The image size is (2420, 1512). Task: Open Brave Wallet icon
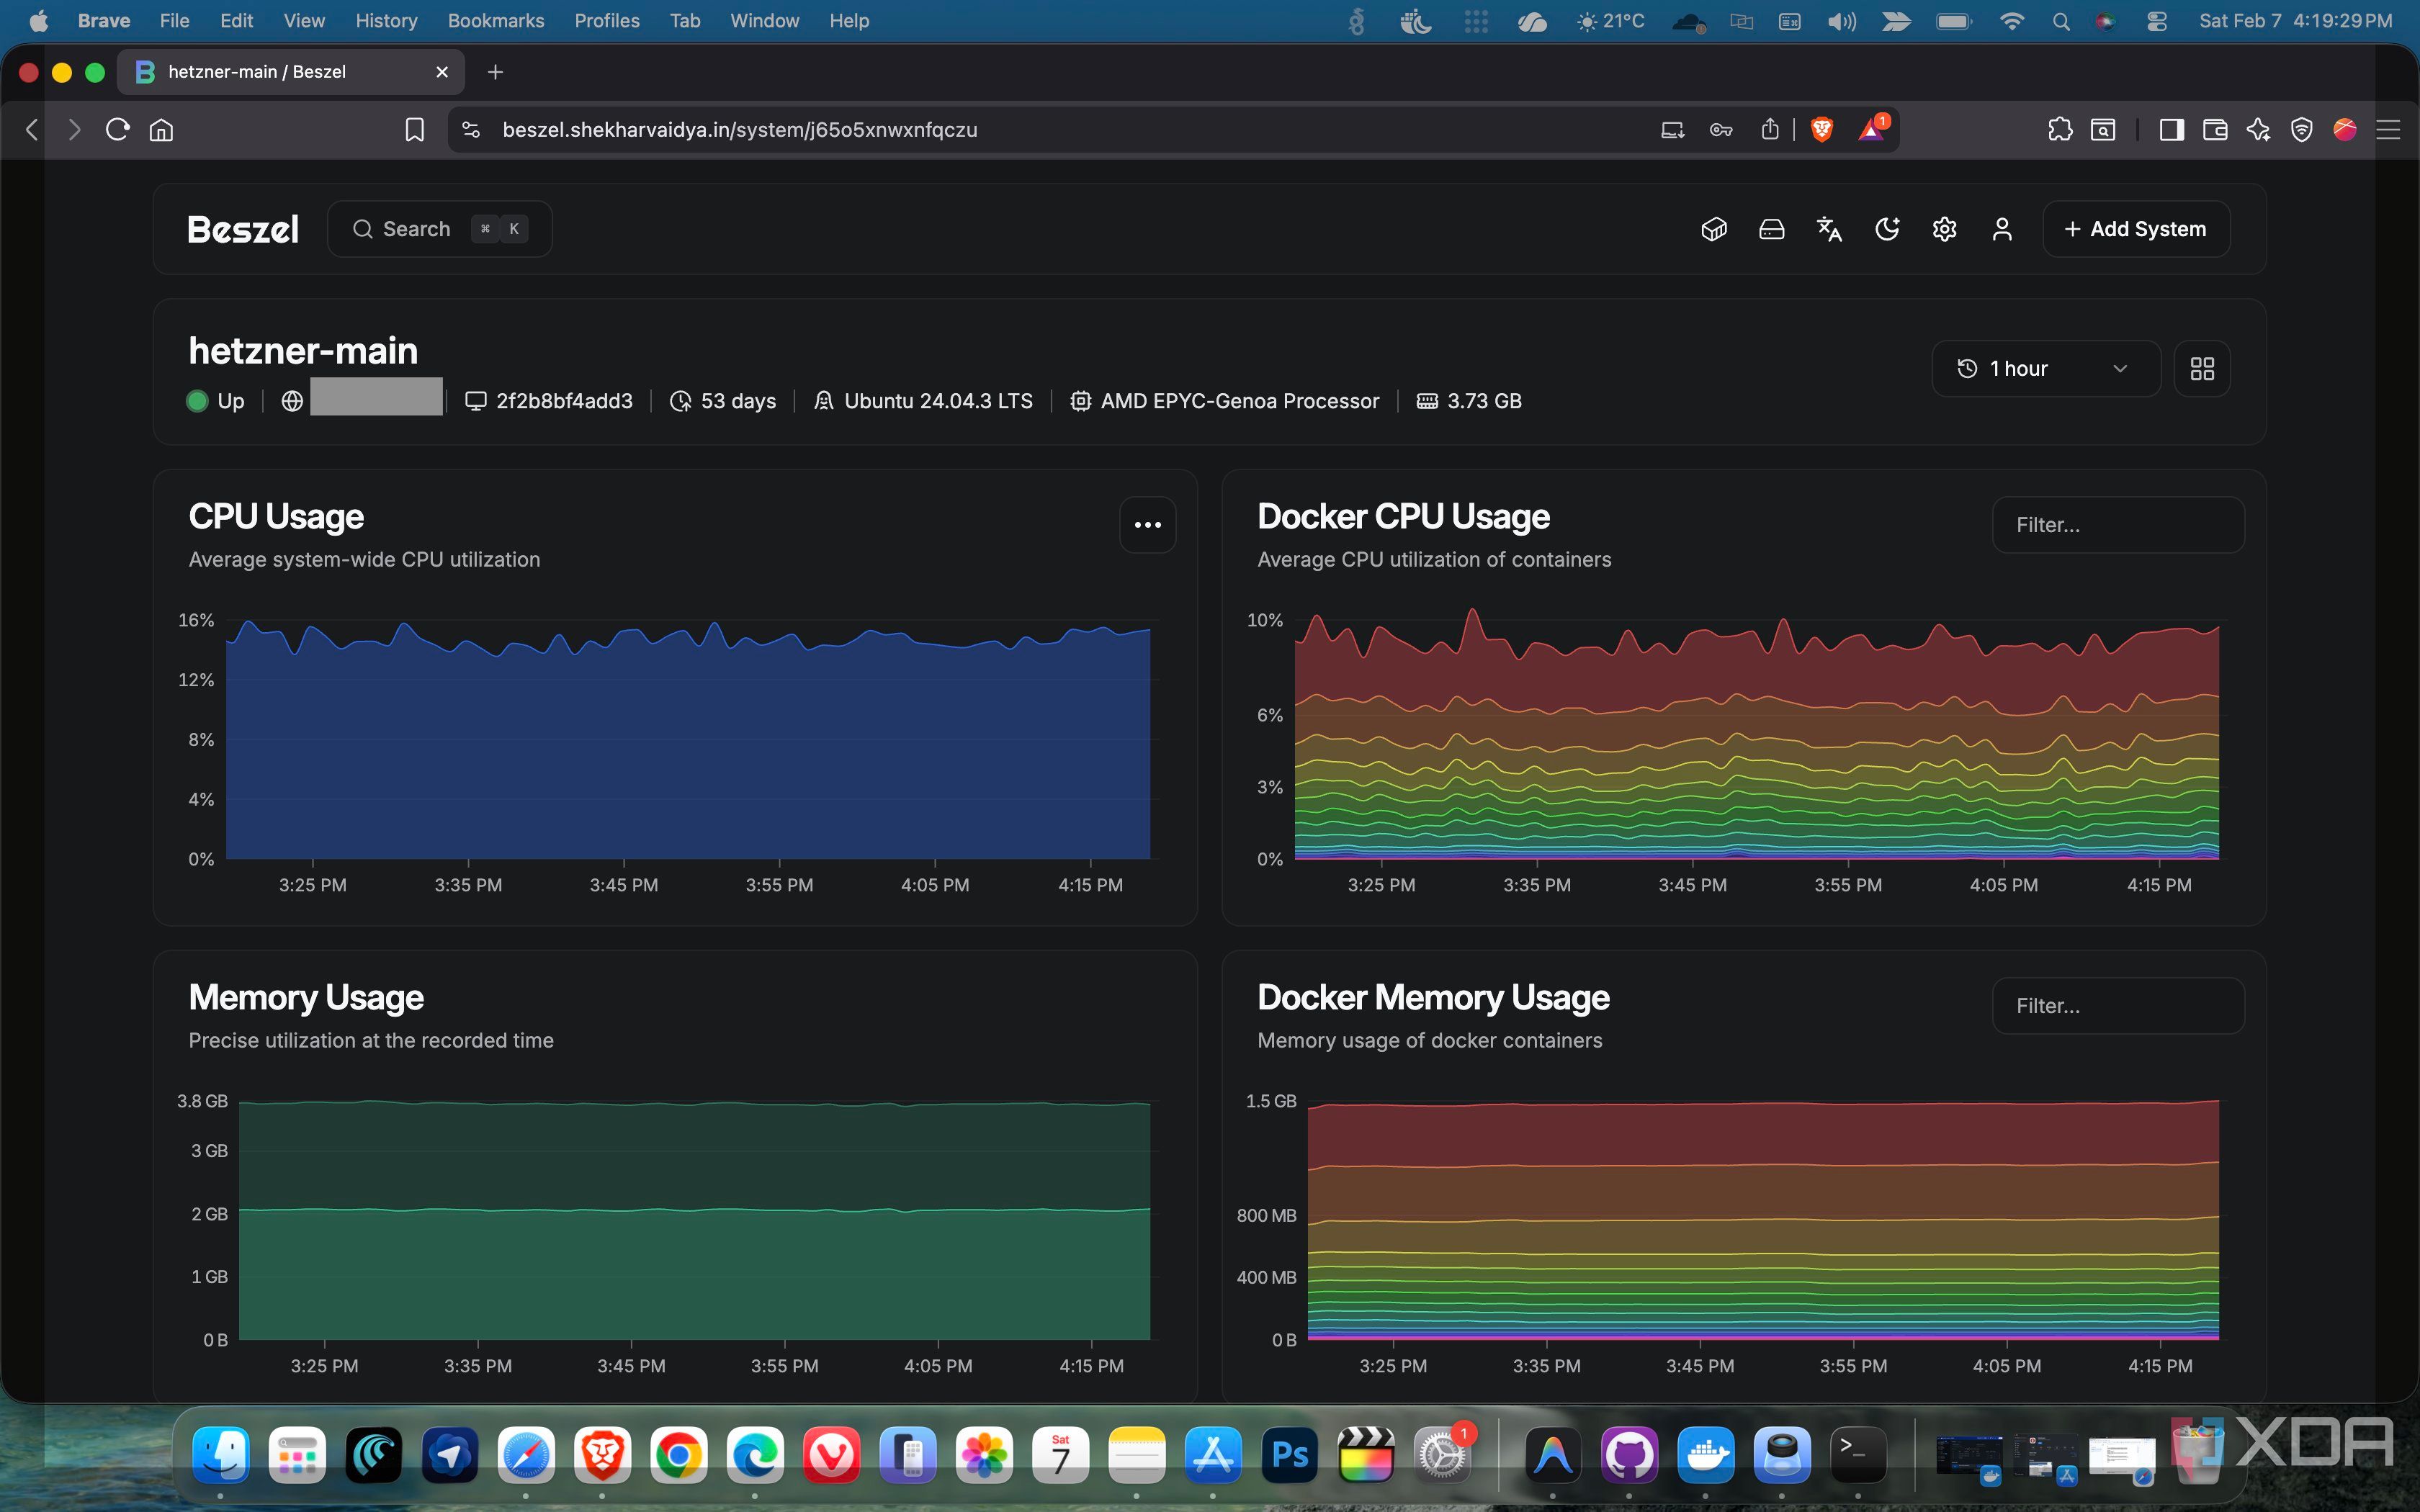(x=2214, y=130)
